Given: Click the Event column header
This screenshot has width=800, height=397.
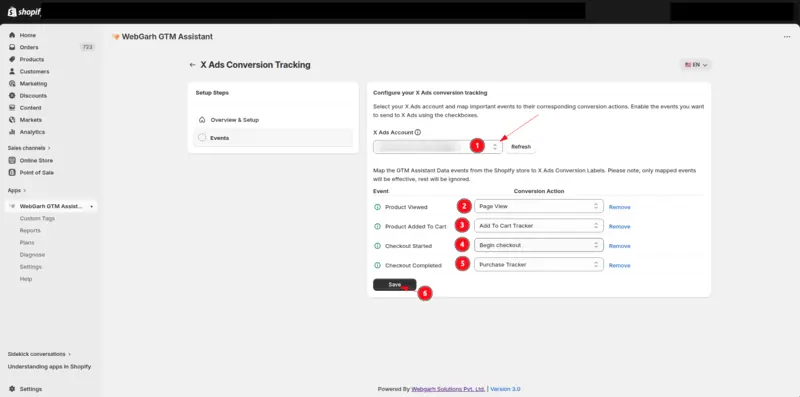Looking at the screenshot, I should pyautogui.click(x=381, y=191).
